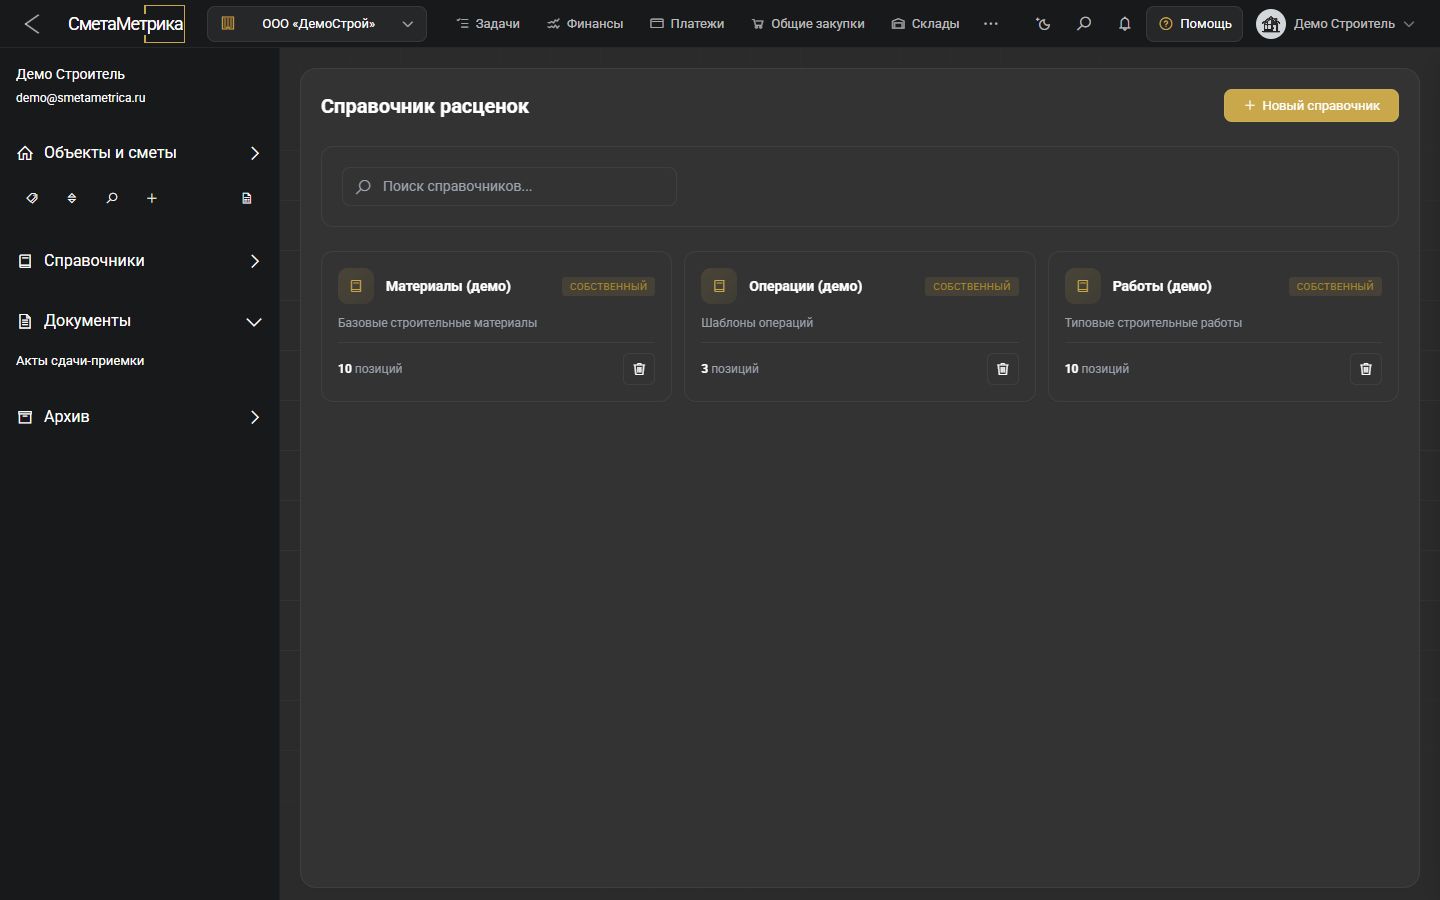Expand the Справочники sidebar section
Image resolution: width=1440 pixels, height=900 pixels.
(140, 261)
